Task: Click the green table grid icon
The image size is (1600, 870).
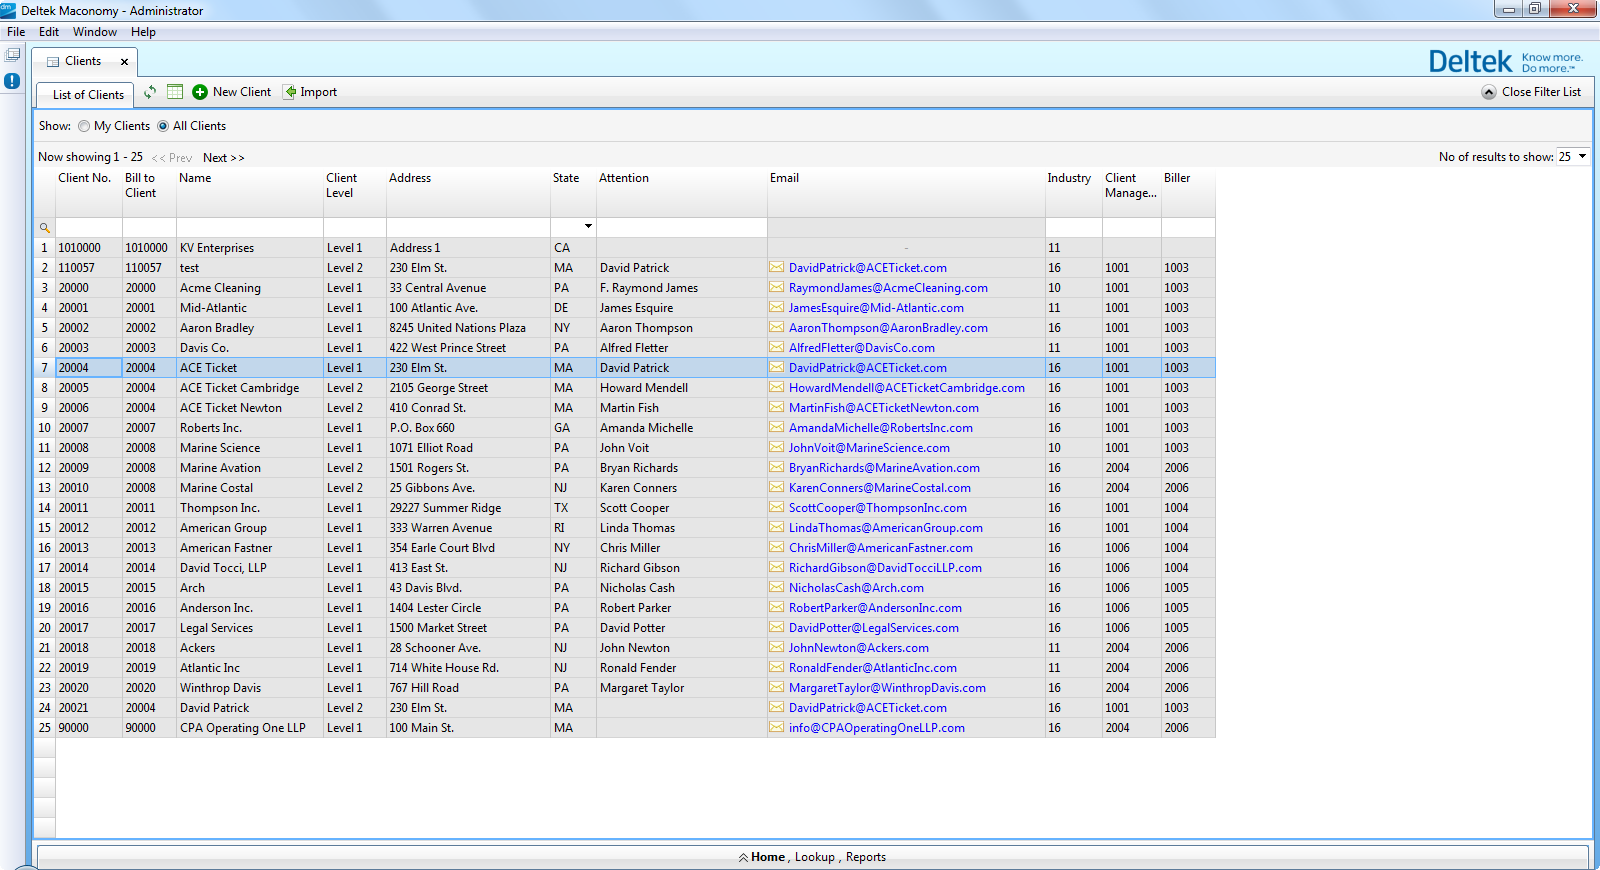Action: click(x=175, y=92)
